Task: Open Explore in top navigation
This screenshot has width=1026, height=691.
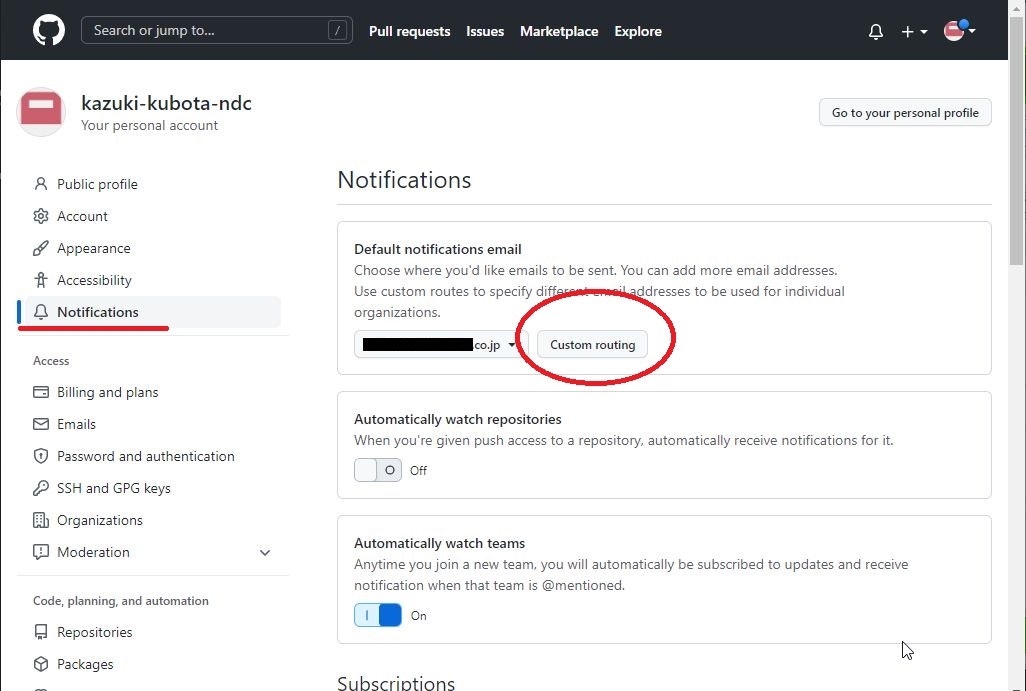Action: click(638, 31)
